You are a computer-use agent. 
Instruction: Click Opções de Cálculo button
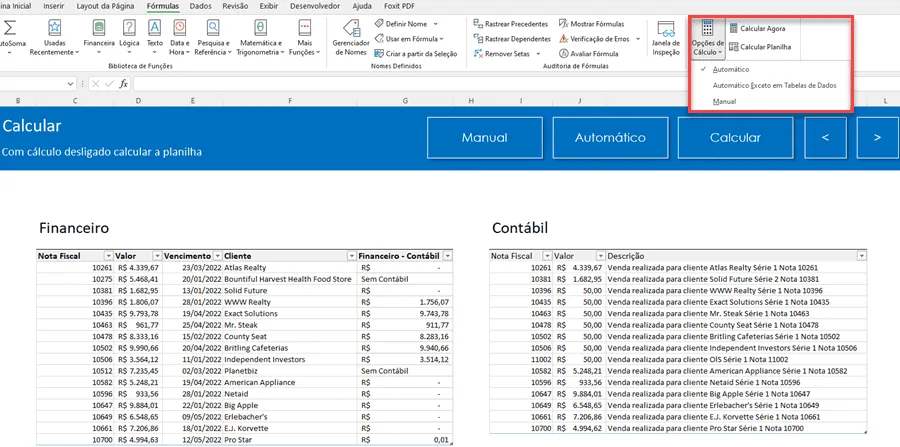(708, 38)
